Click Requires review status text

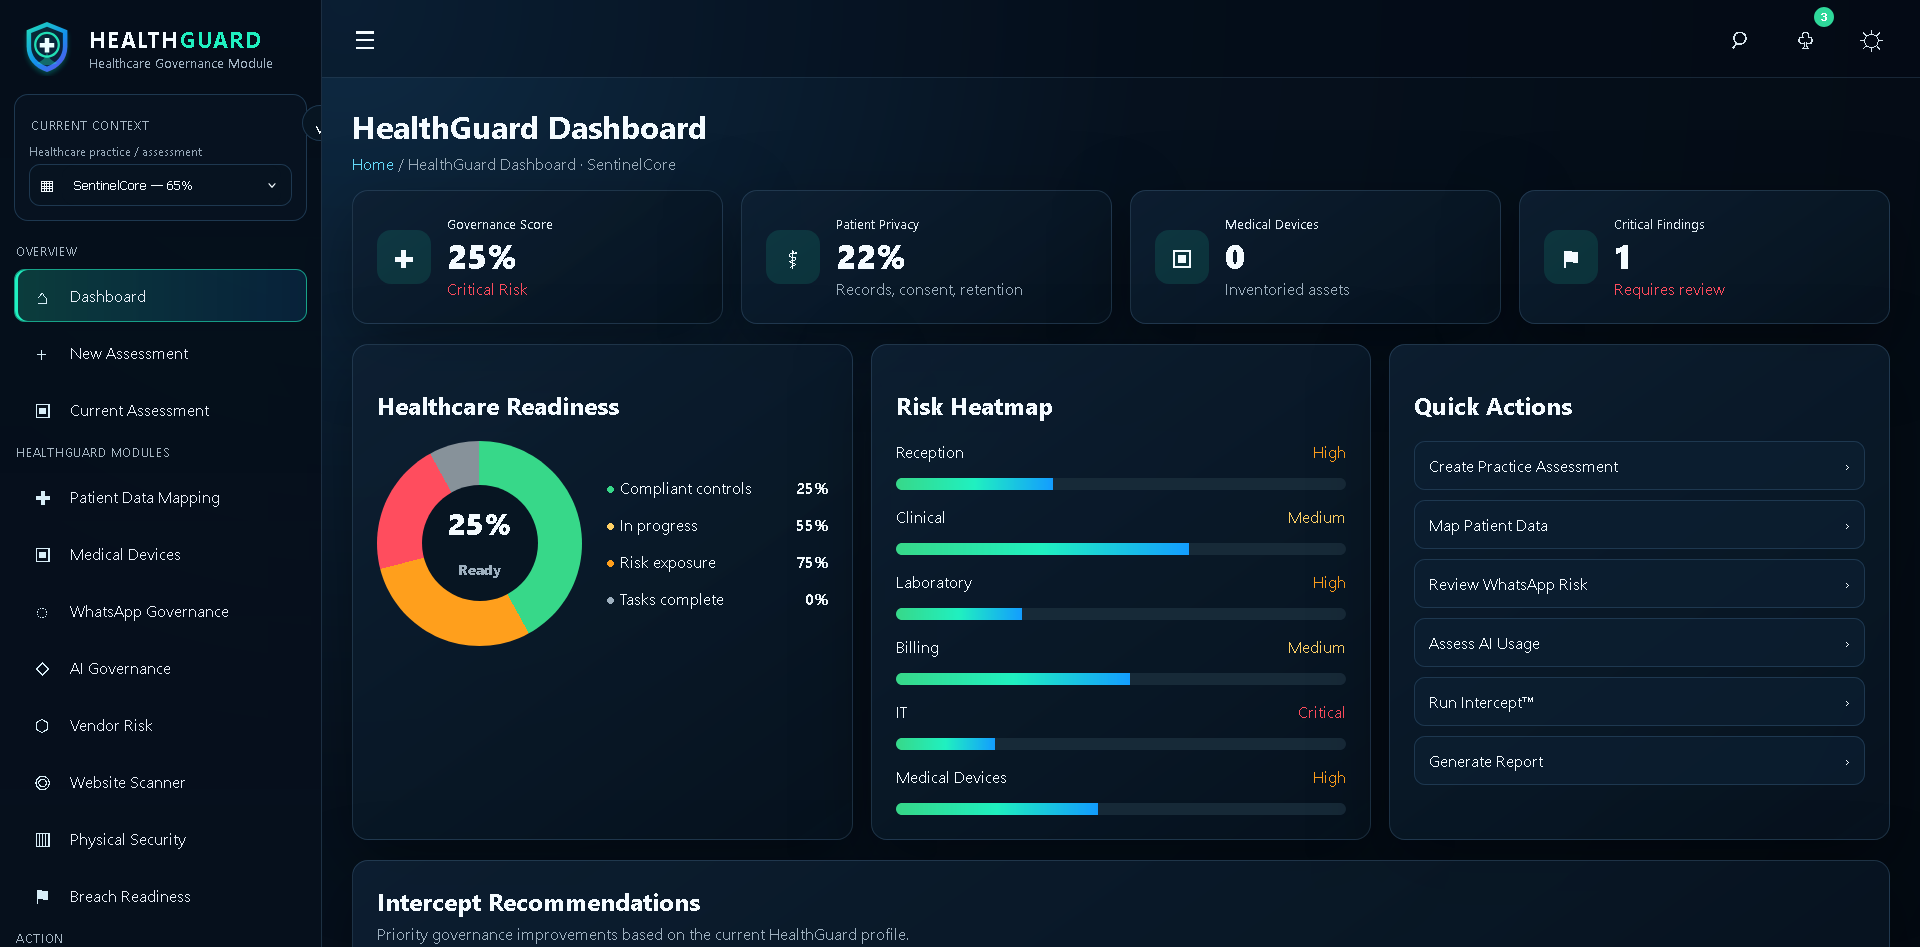[x=1669, y=290]
